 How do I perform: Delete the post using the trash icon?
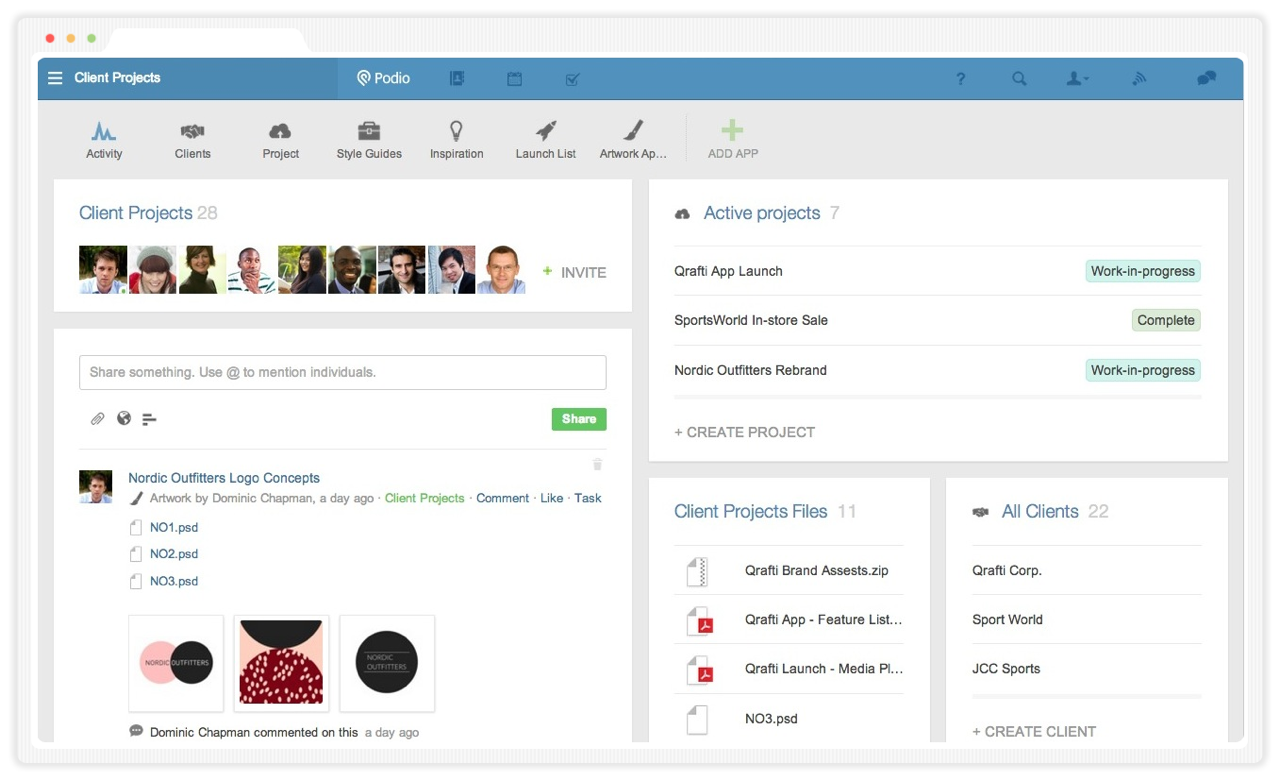pyautogui.click(x=597, y=464)
